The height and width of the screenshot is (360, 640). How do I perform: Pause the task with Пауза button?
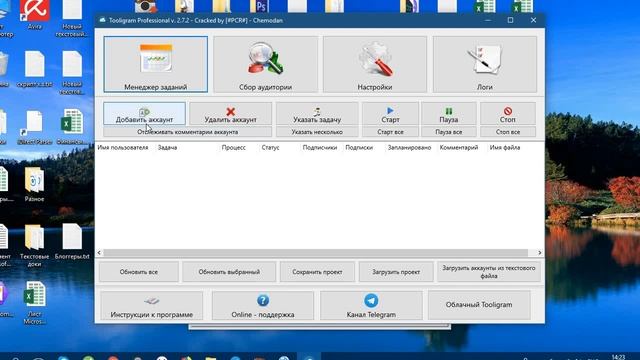449,113
